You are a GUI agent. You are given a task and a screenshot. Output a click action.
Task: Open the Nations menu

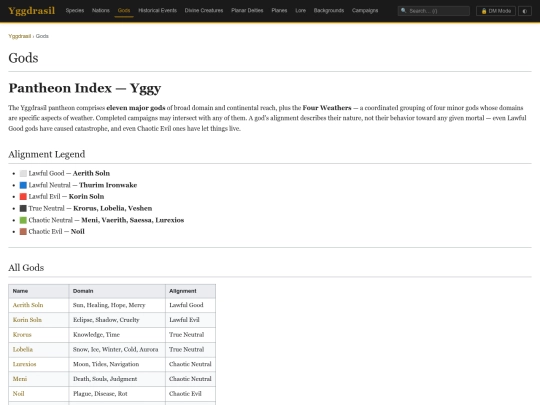pos(101,11)
